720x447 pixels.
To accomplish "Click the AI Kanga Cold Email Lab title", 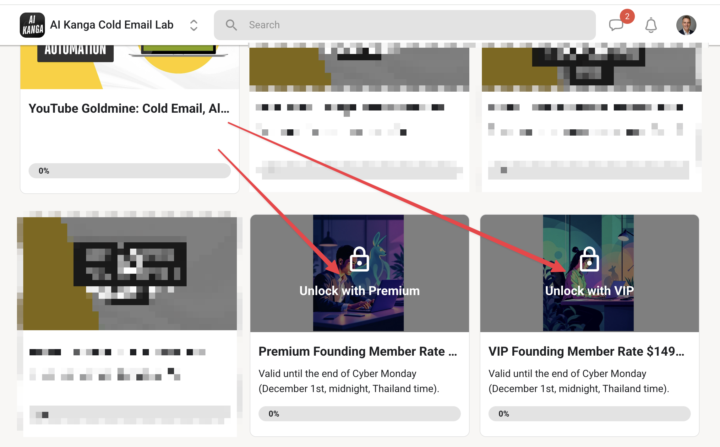I will pos(112,25).
